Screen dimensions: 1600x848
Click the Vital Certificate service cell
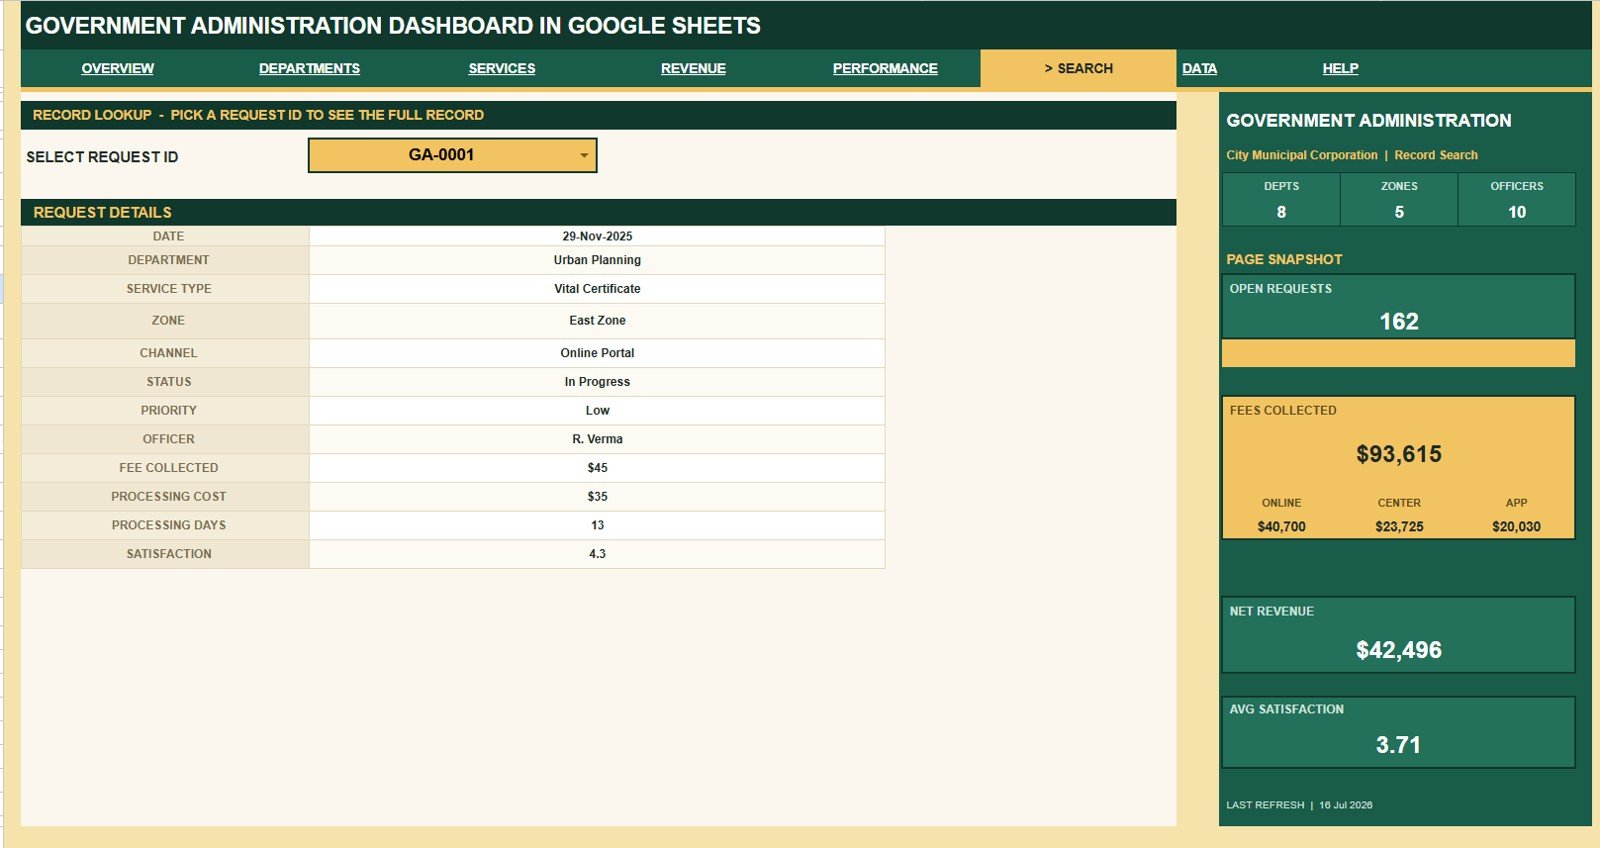[597, 289]
